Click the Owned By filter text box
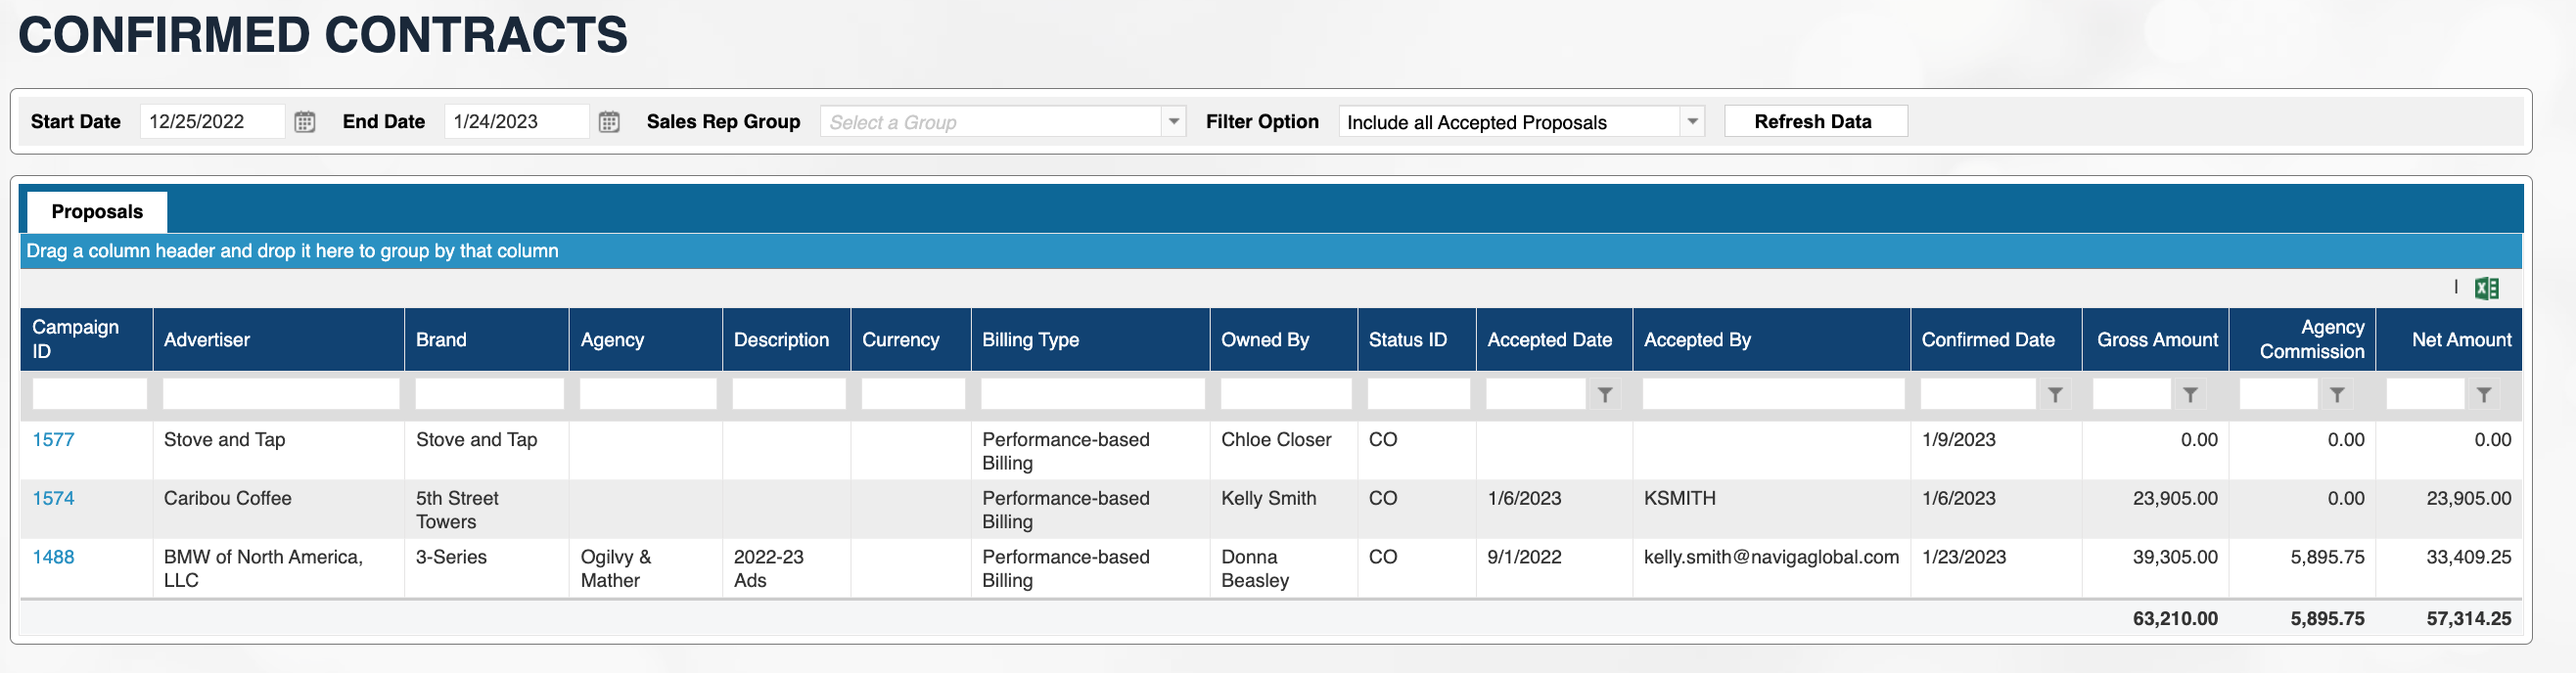2576x673 pixels. (x=1285, y=394)
